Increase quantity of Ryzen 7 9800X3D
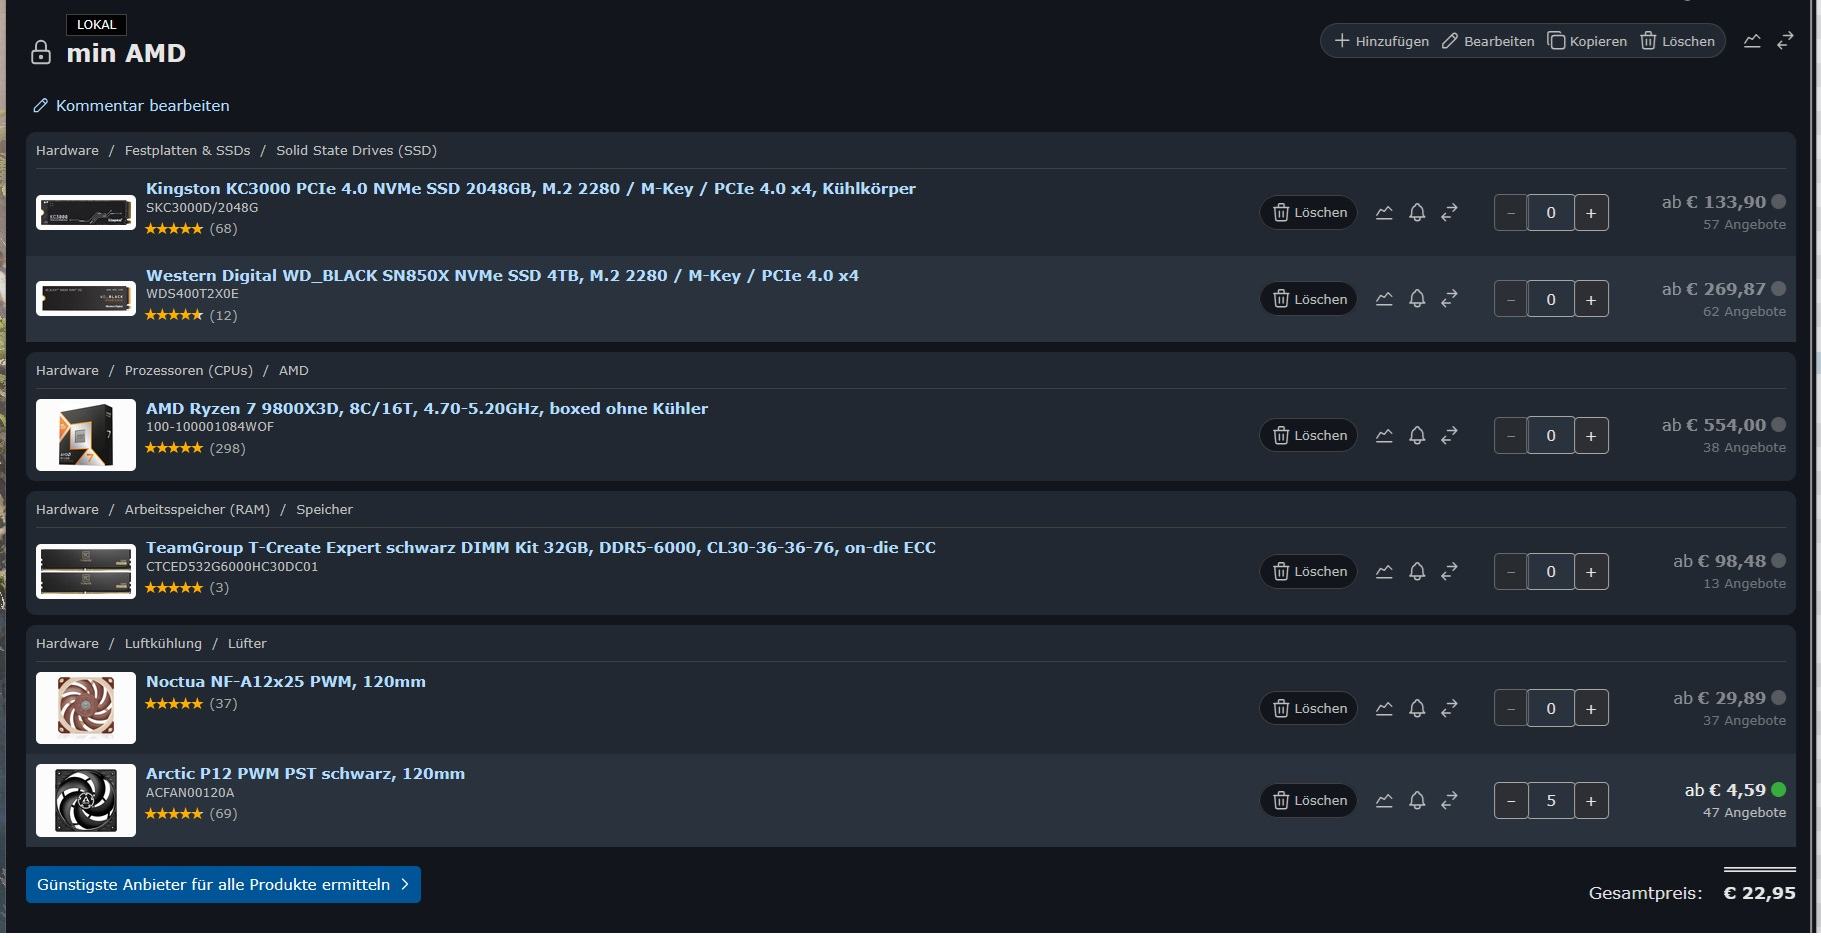Screen dimensions: 1821x938 point(1591,435)
